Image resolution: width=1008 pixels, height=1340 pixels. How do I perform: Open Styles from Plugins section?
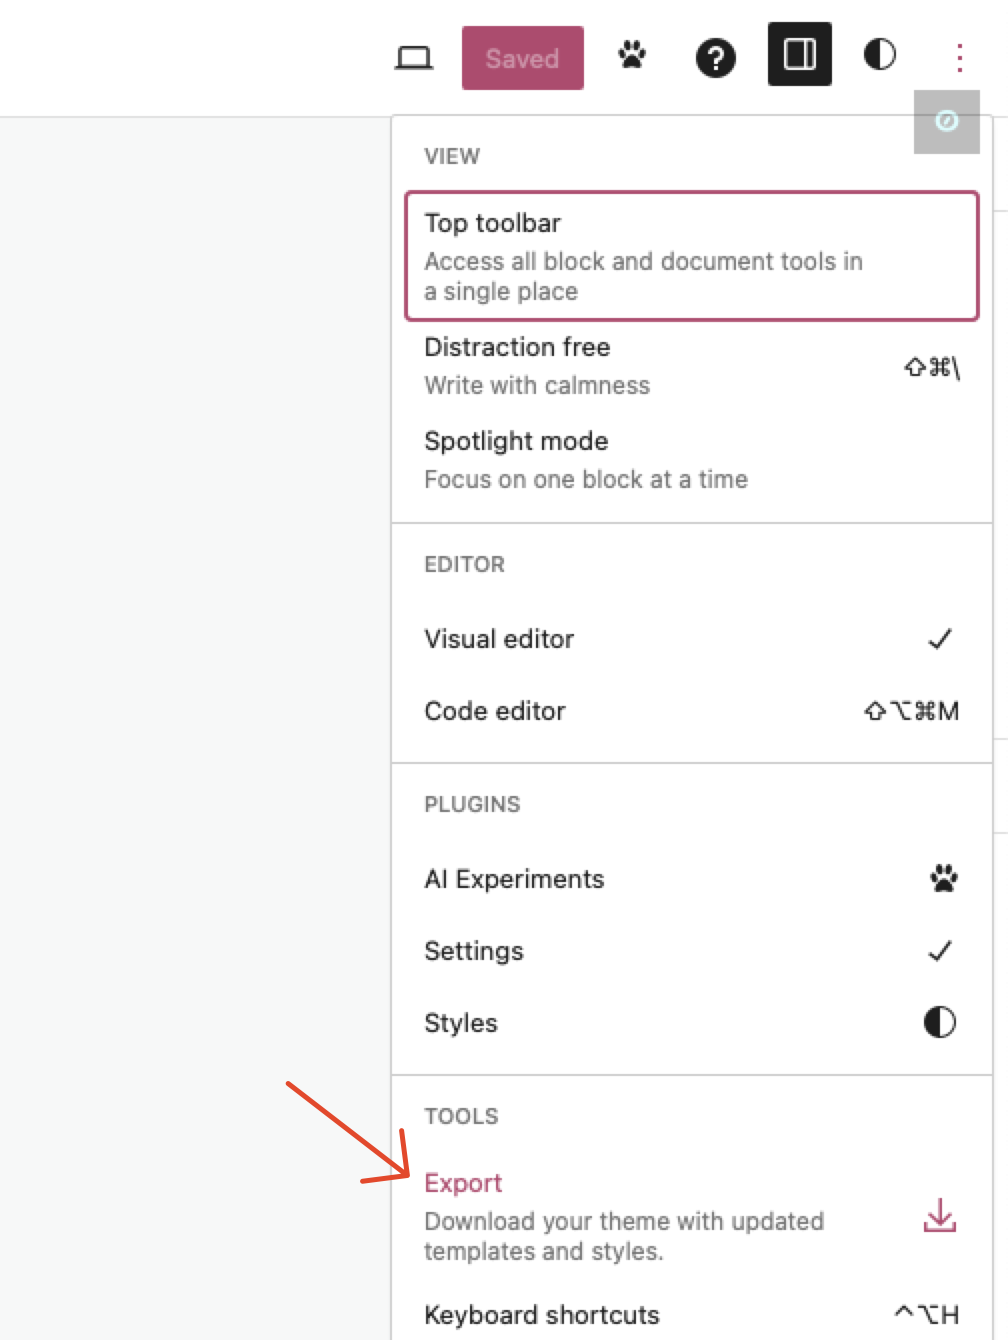coord(691,1023)
